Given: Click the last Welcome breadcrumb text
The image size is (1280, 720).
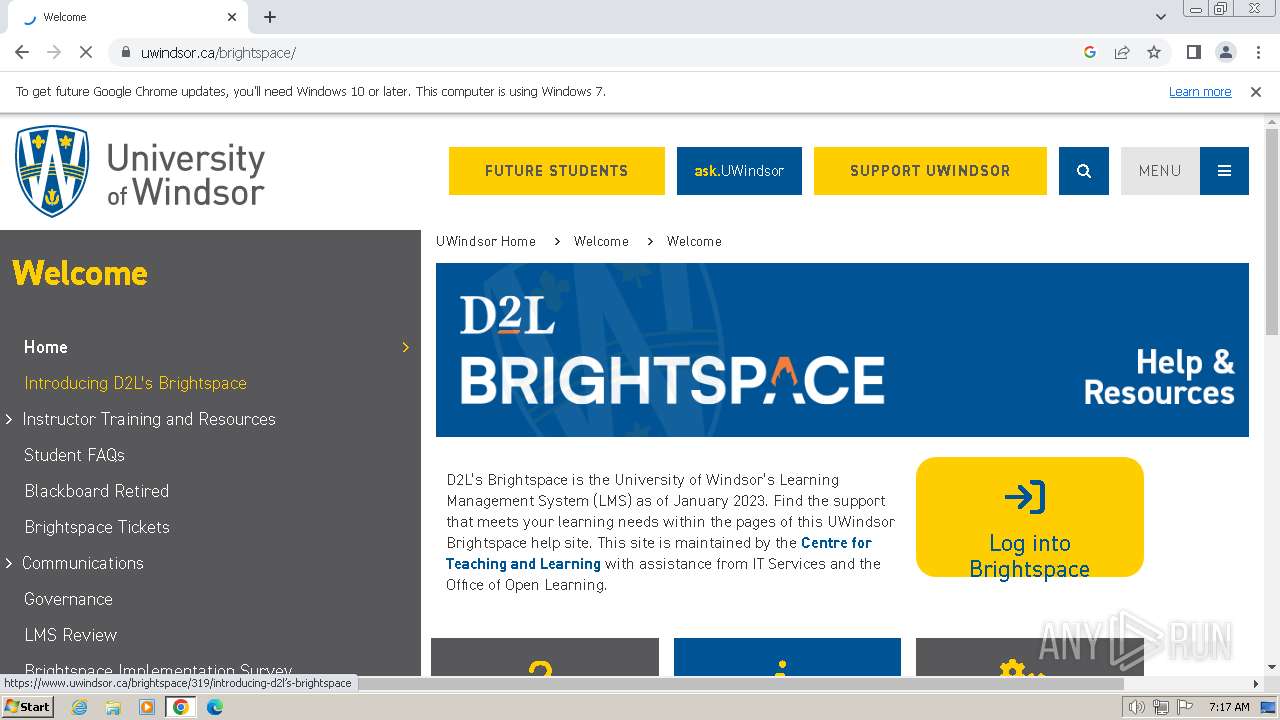Looking at the screenshot, I should 694,241.
